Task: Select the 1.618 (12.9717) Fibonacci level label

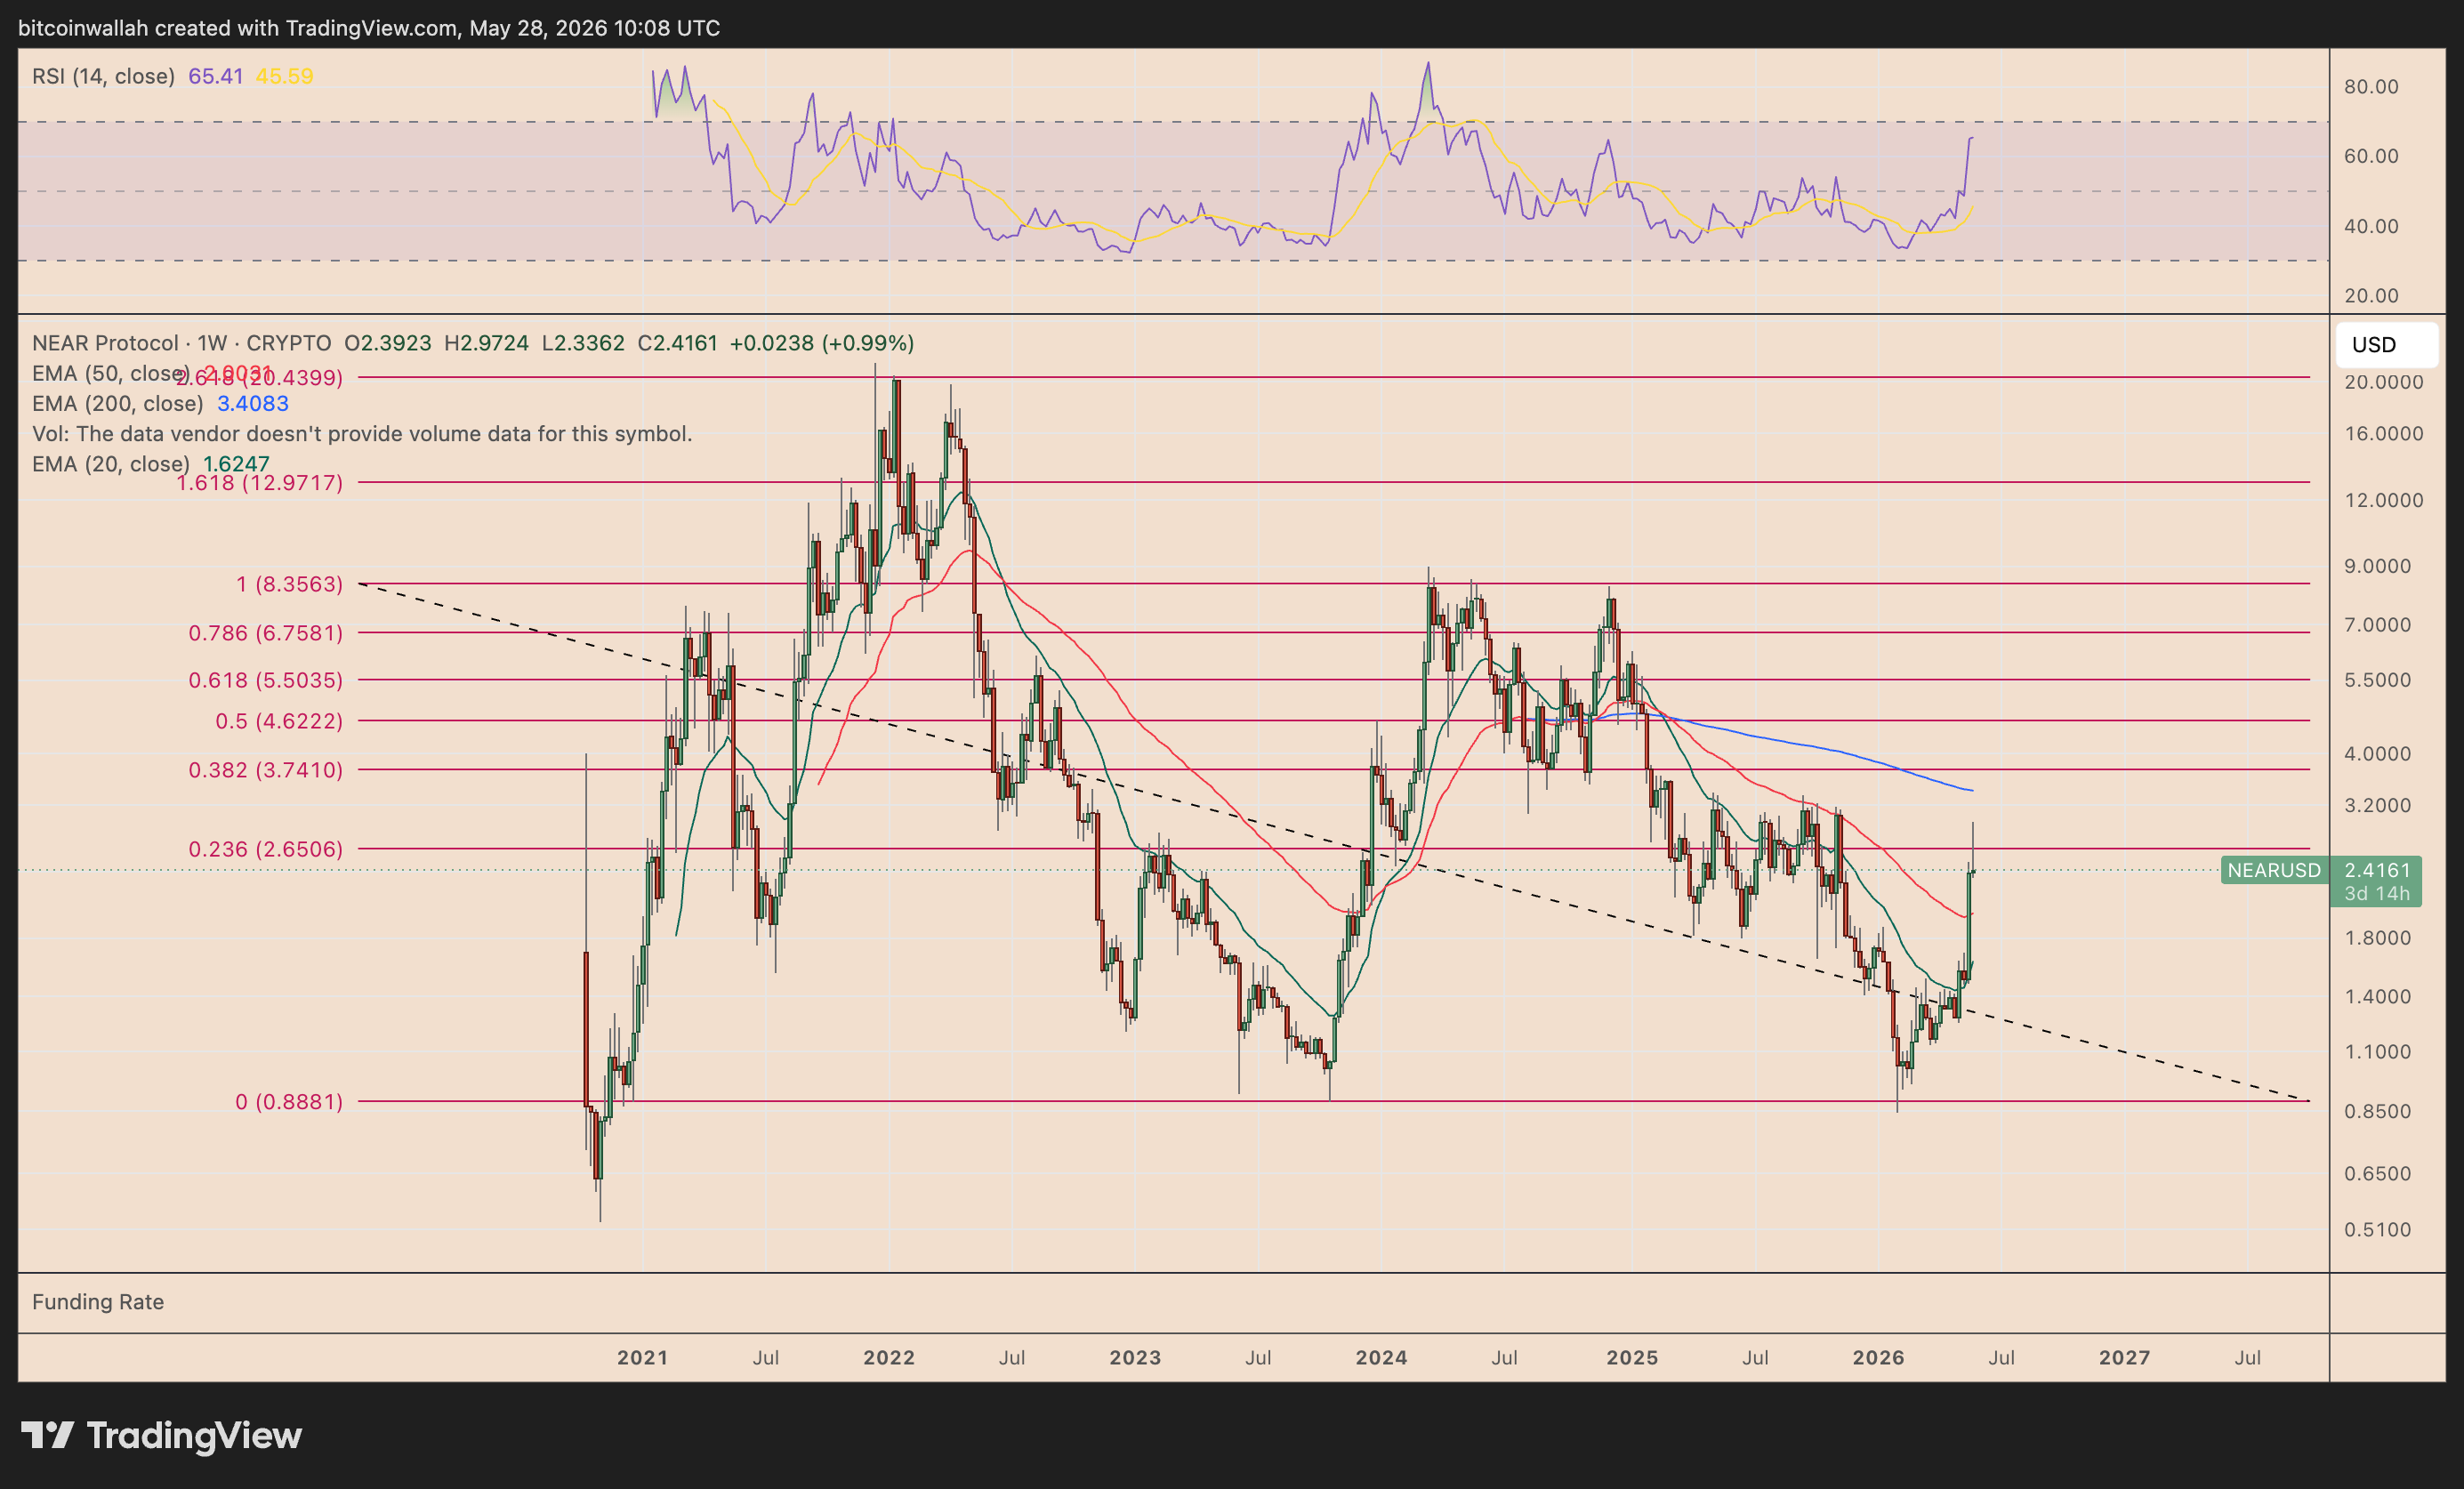Action: coord(259,483)
